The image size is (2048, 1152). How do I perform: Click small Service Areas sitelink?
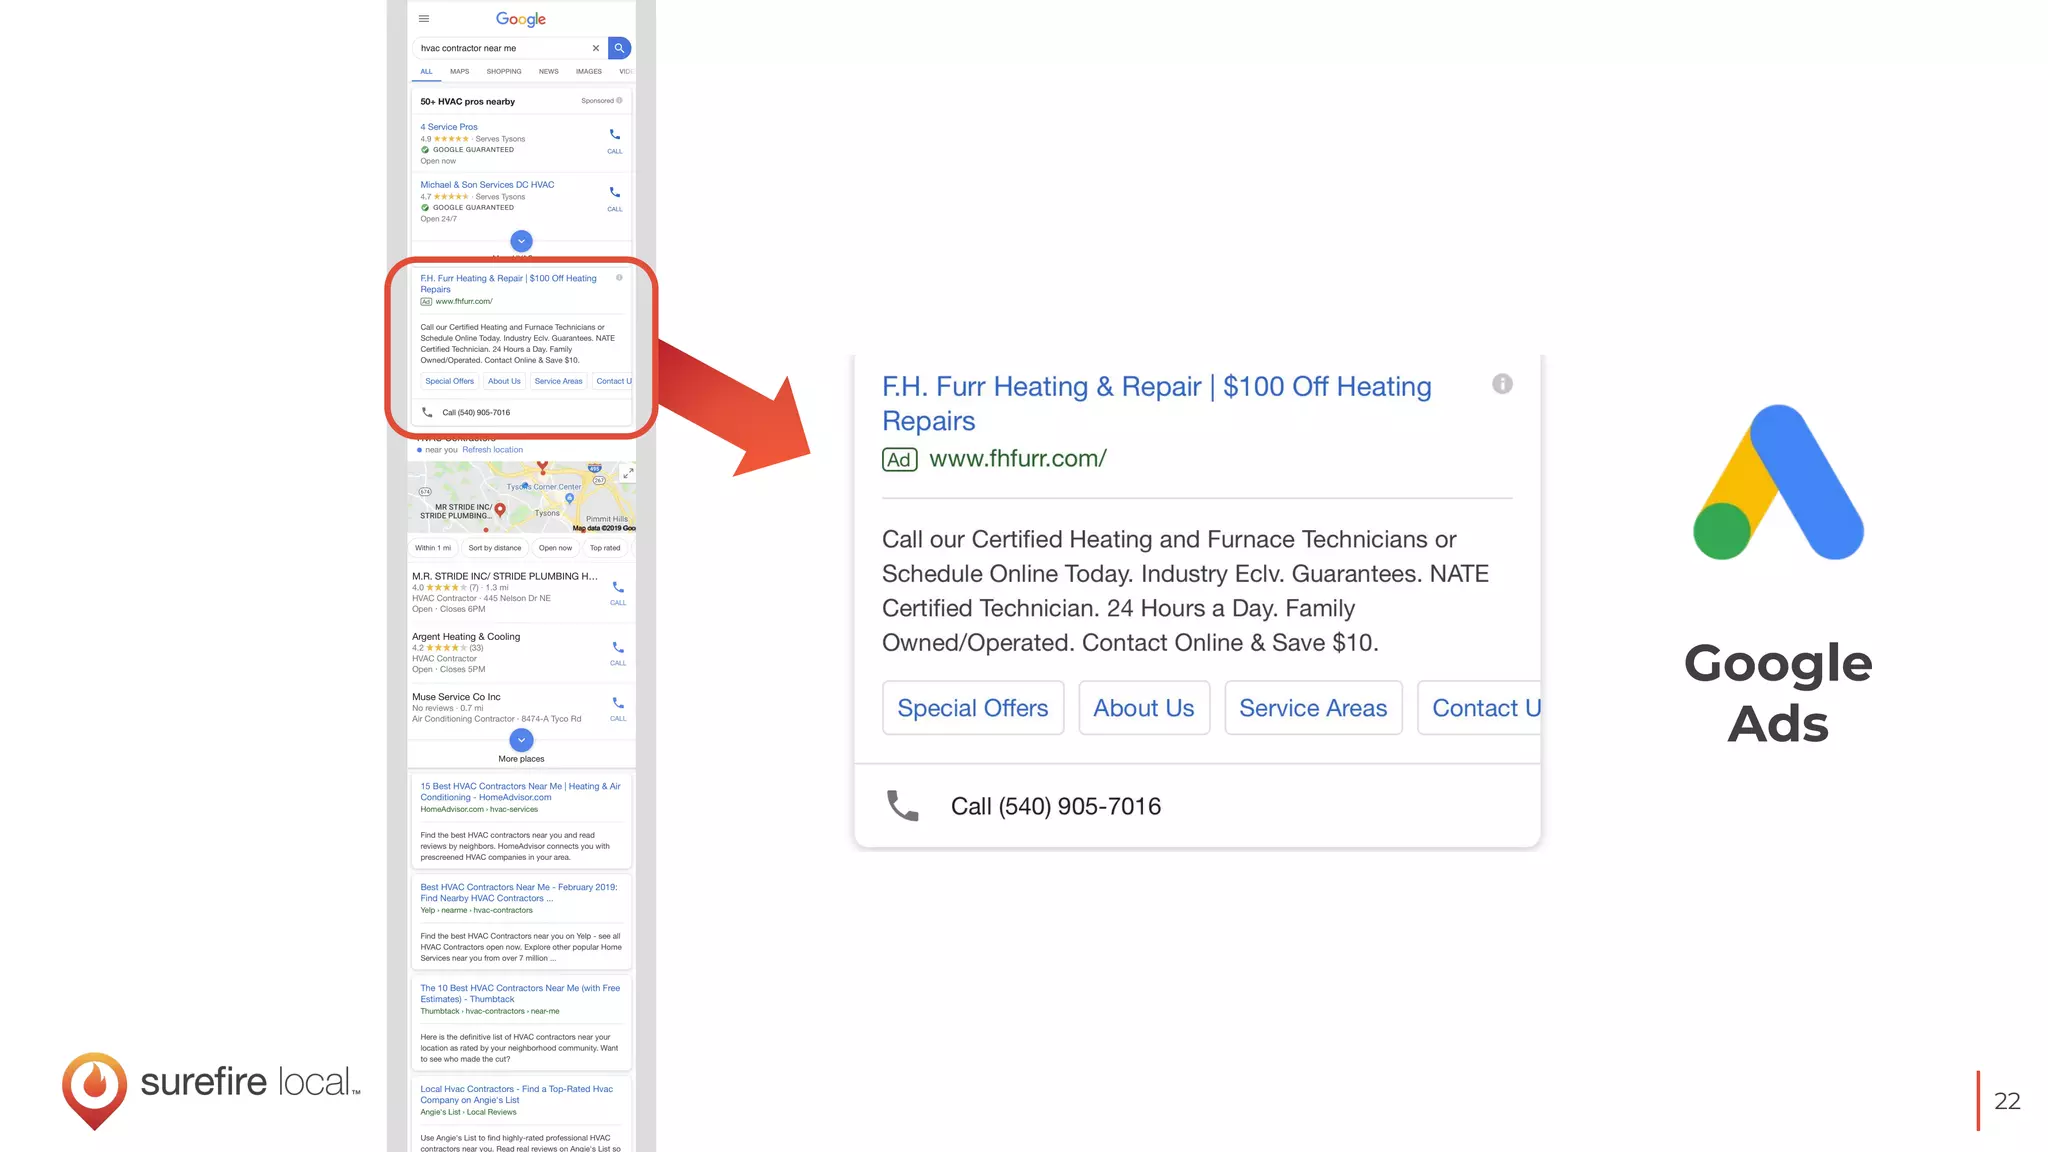pyautogui.click(x=558, y=381)
